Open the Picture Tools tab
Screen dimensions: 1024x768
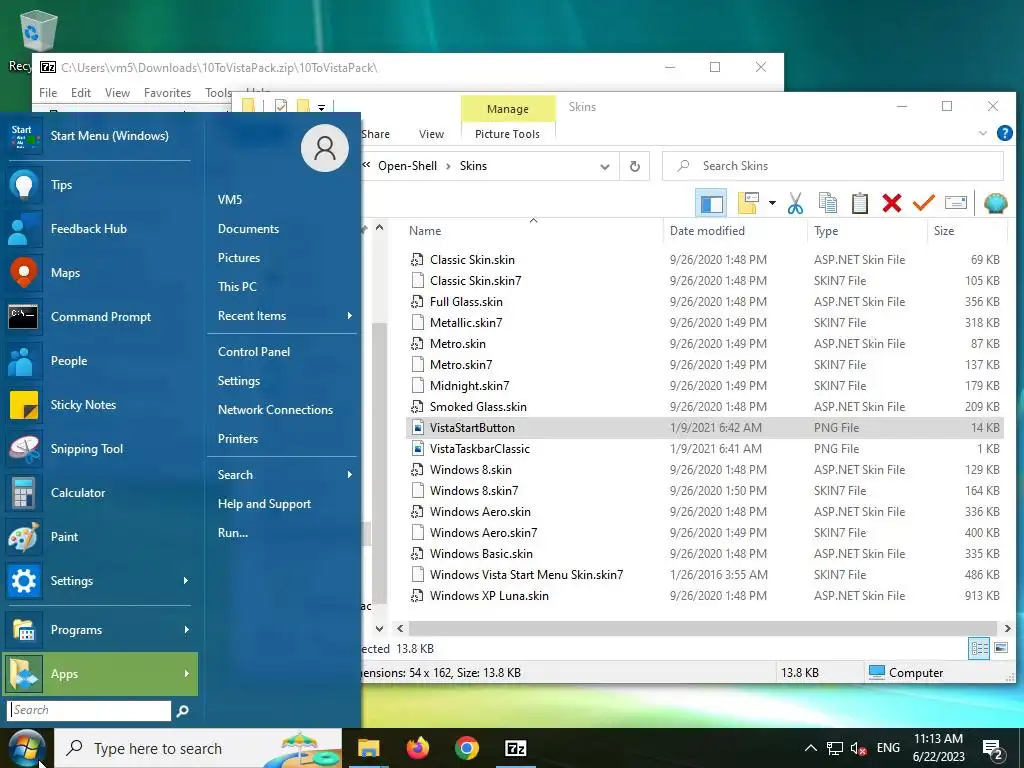coord(507,134)
